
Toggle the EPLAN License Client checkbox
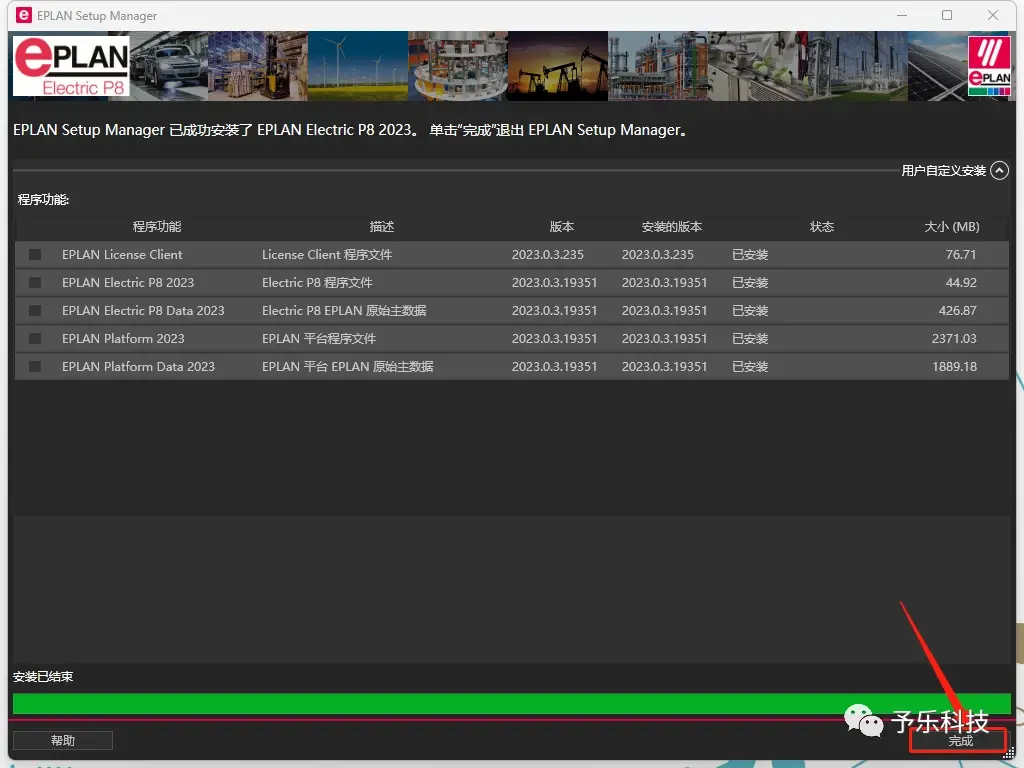(35, 255)
